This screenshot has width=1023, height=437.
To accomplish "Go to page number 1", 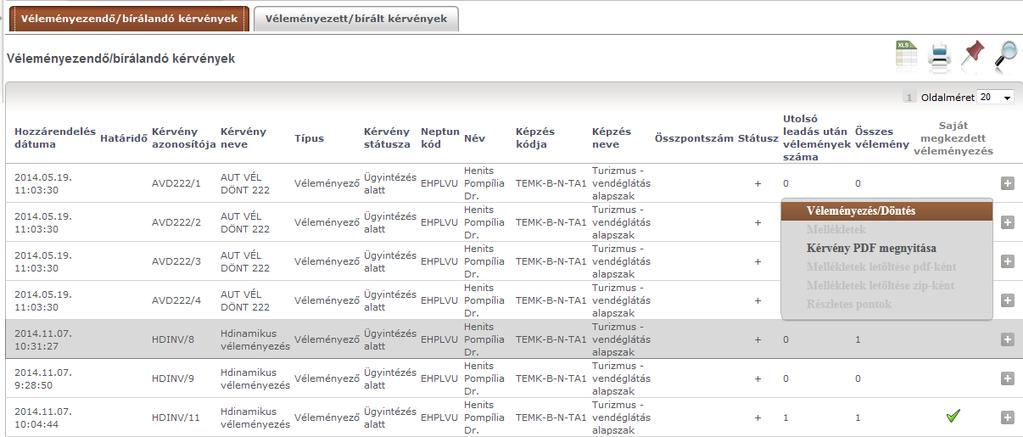I will coord(909,97).
